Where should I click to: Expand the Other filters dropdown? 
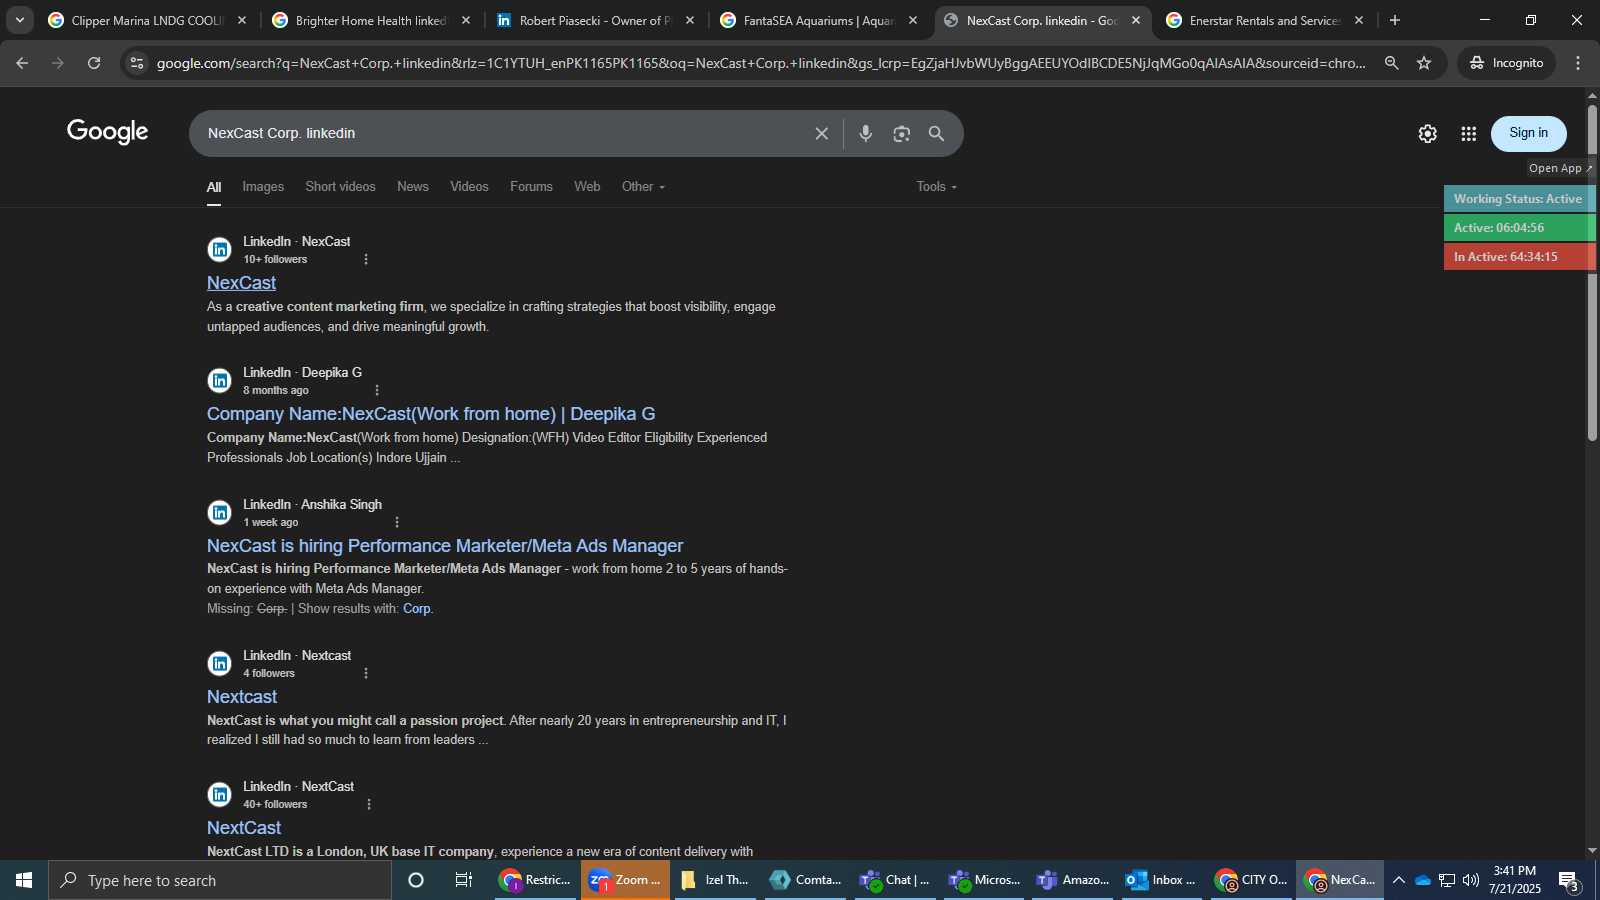643,186
